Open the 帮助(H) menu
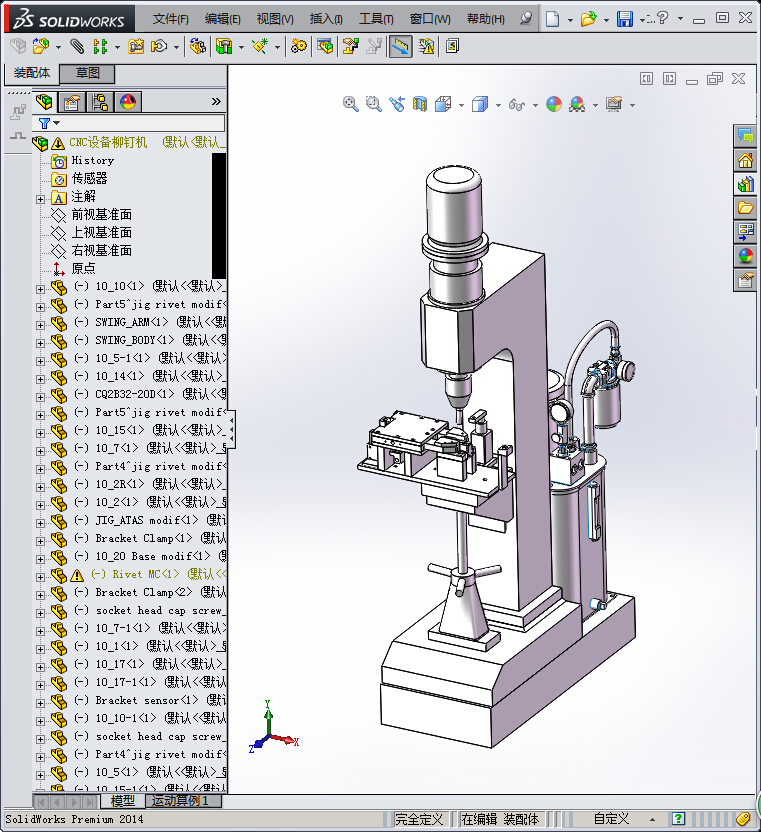Image resolution: width=761 pixels, height=832 pixels. pos(486,19)
